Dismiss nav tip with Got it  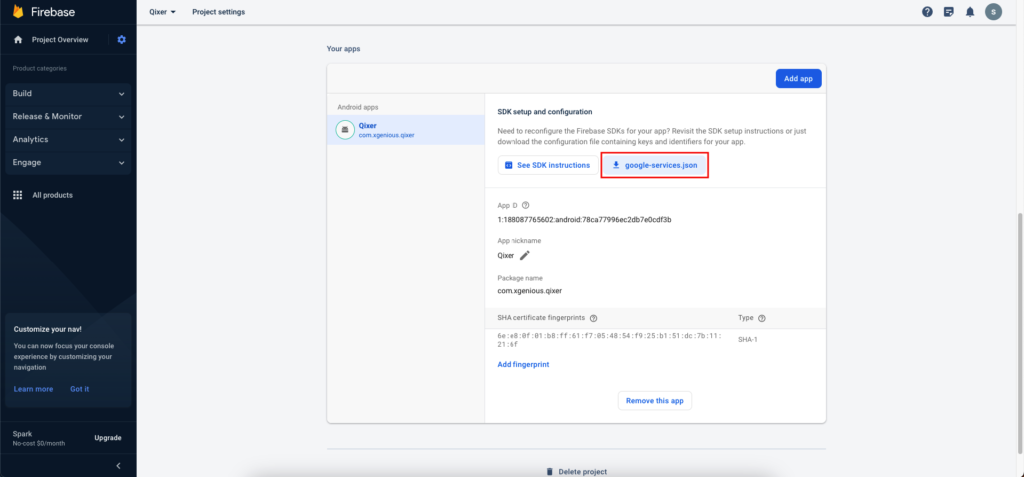pyautogui.click(x=80, y=389)
